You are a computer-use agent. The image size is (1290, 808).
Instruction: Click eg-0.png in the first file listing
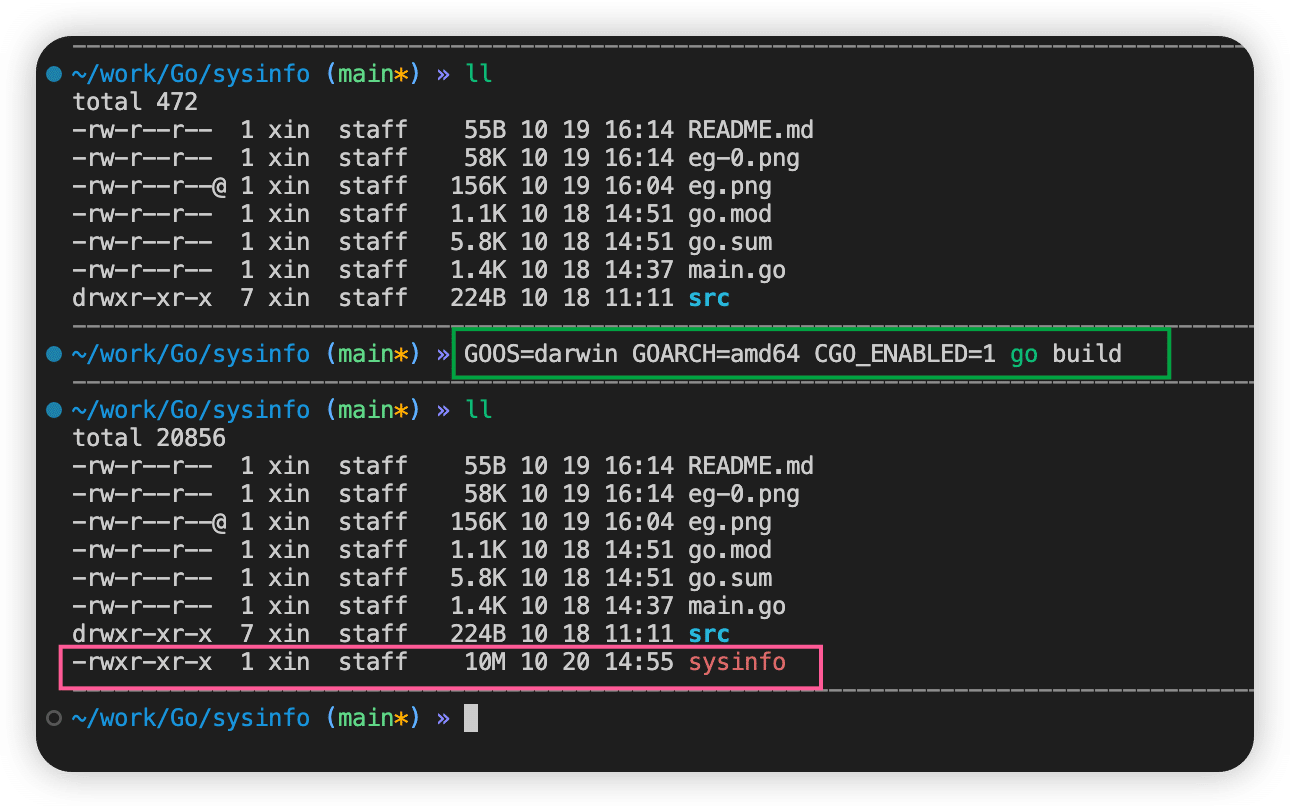pyautogui.click(x=743, y=158)
